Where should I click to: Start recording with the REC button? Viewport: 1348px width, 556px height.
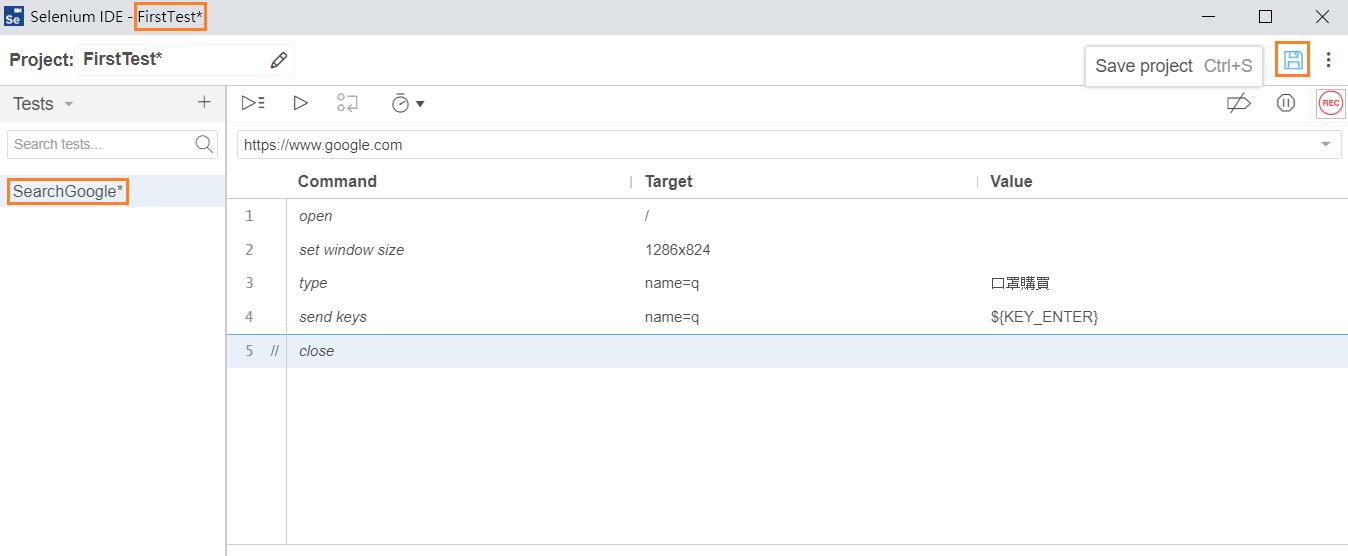[1330, 102]
